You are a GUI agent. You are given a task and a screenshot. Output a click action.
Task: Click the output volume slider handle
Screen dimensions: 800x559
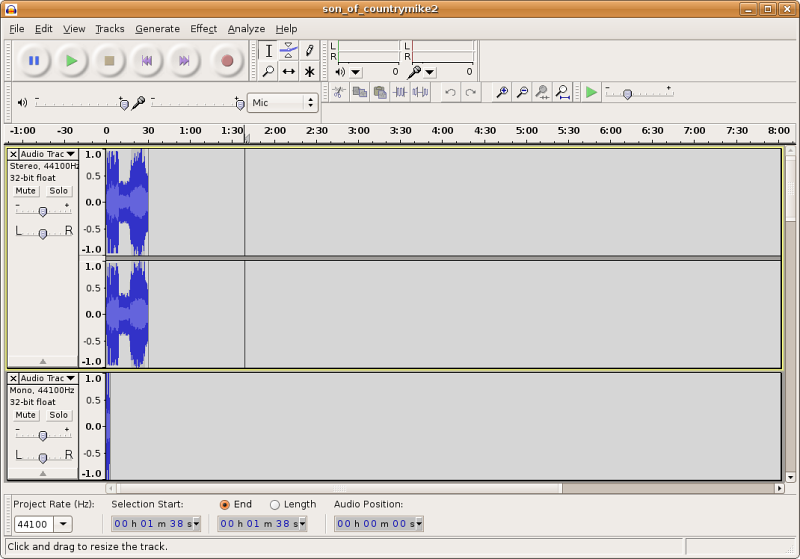tap(123, 105)
